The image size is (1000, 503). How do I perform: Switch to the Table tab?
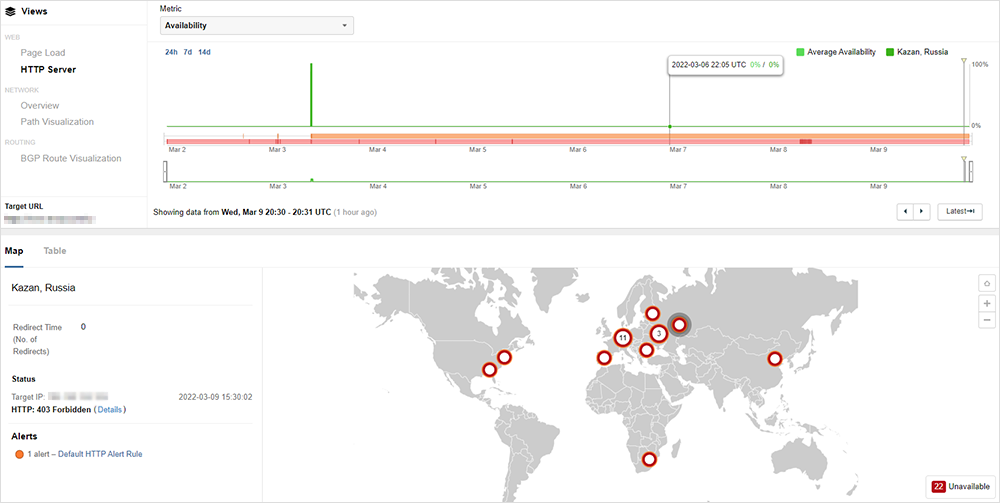point(55,250)
